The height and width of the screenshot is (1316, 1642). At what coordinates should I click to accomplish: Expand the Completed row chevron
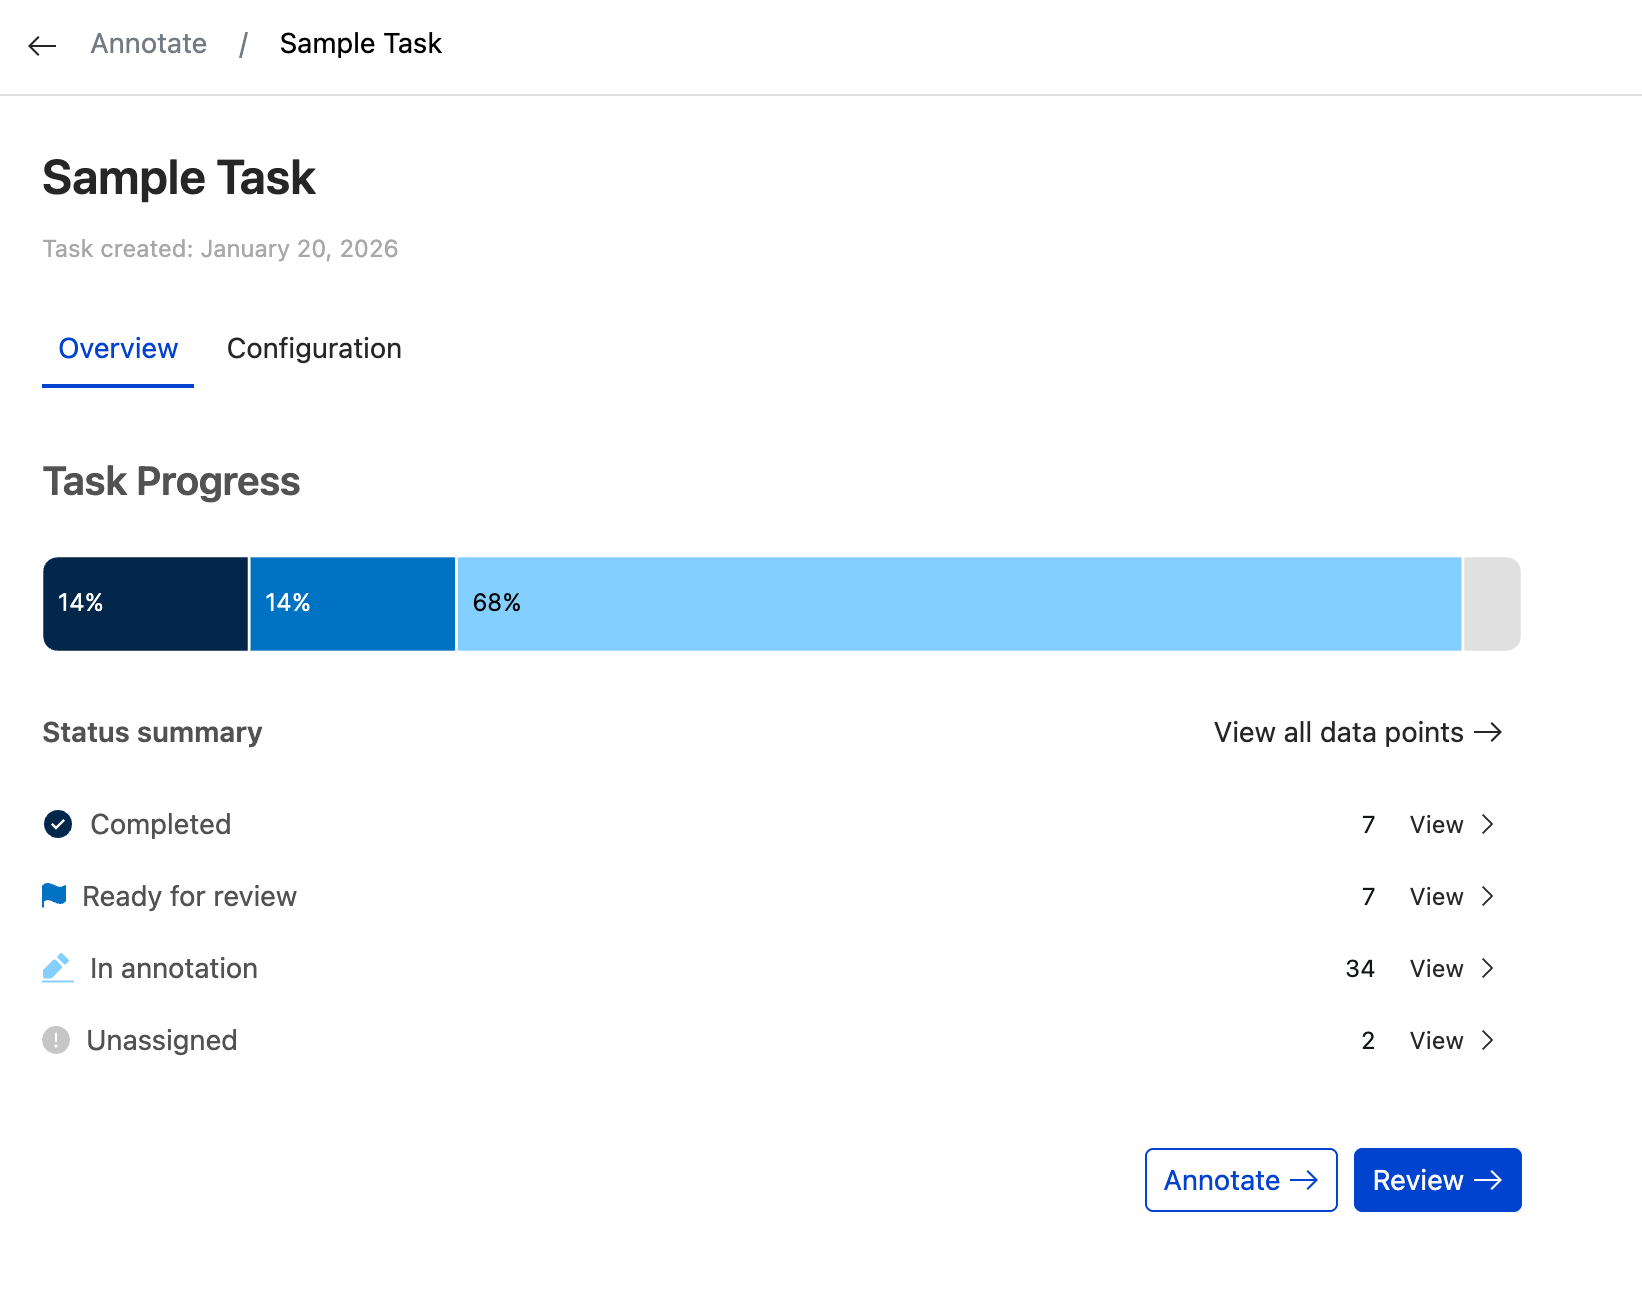pos(1487,824)
